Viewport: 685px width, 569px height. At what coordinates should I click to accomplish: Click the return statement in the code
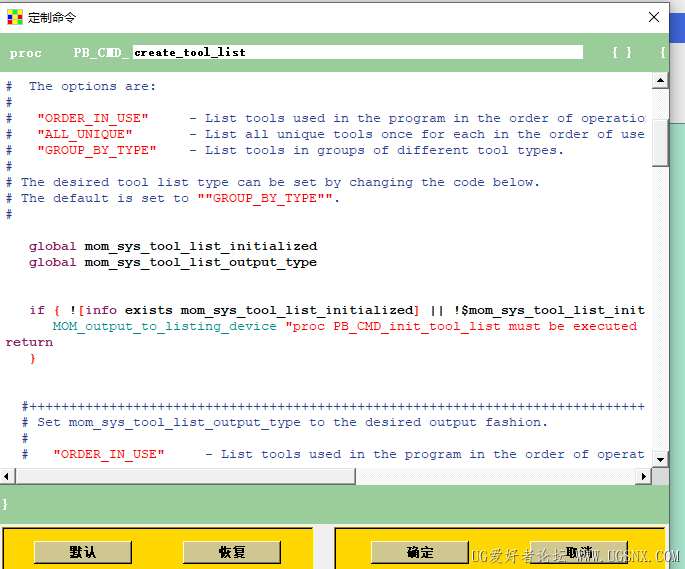pyautogui.click(x=29, y=342)
